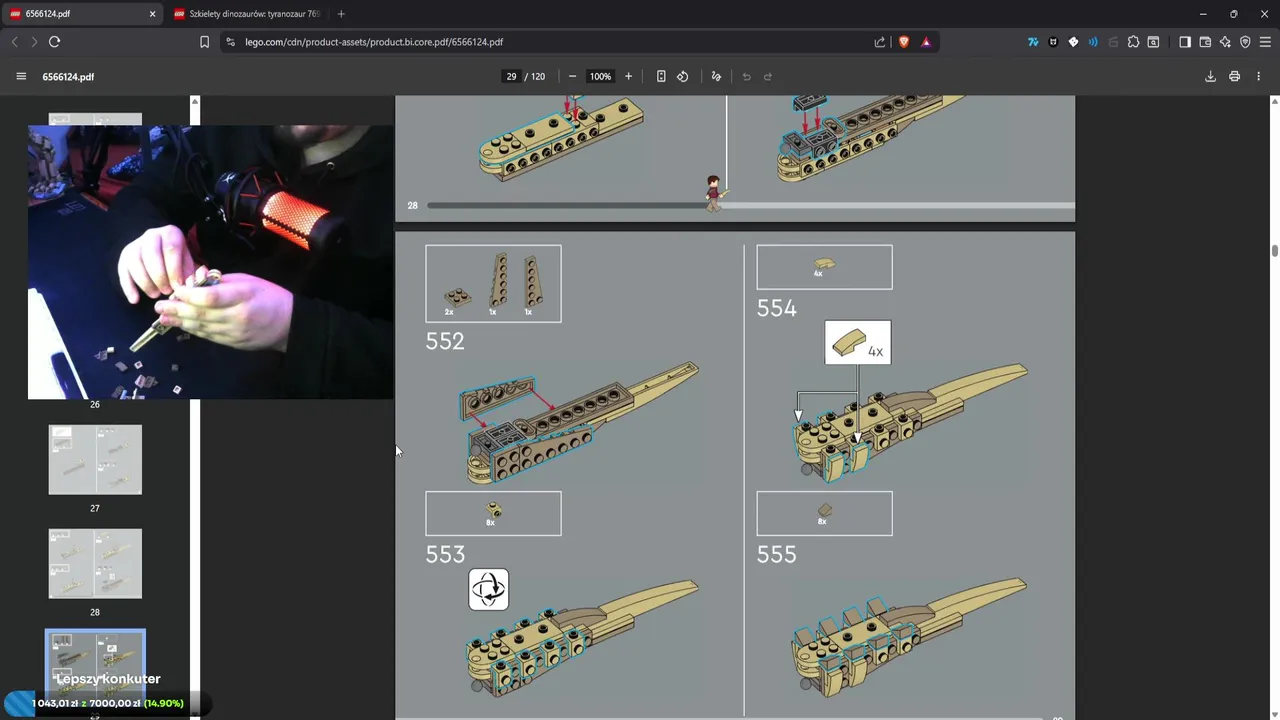Open Brave Rewards triangle icon
This screenshot has width=1280, height=720.
click(x=926, y=42)
